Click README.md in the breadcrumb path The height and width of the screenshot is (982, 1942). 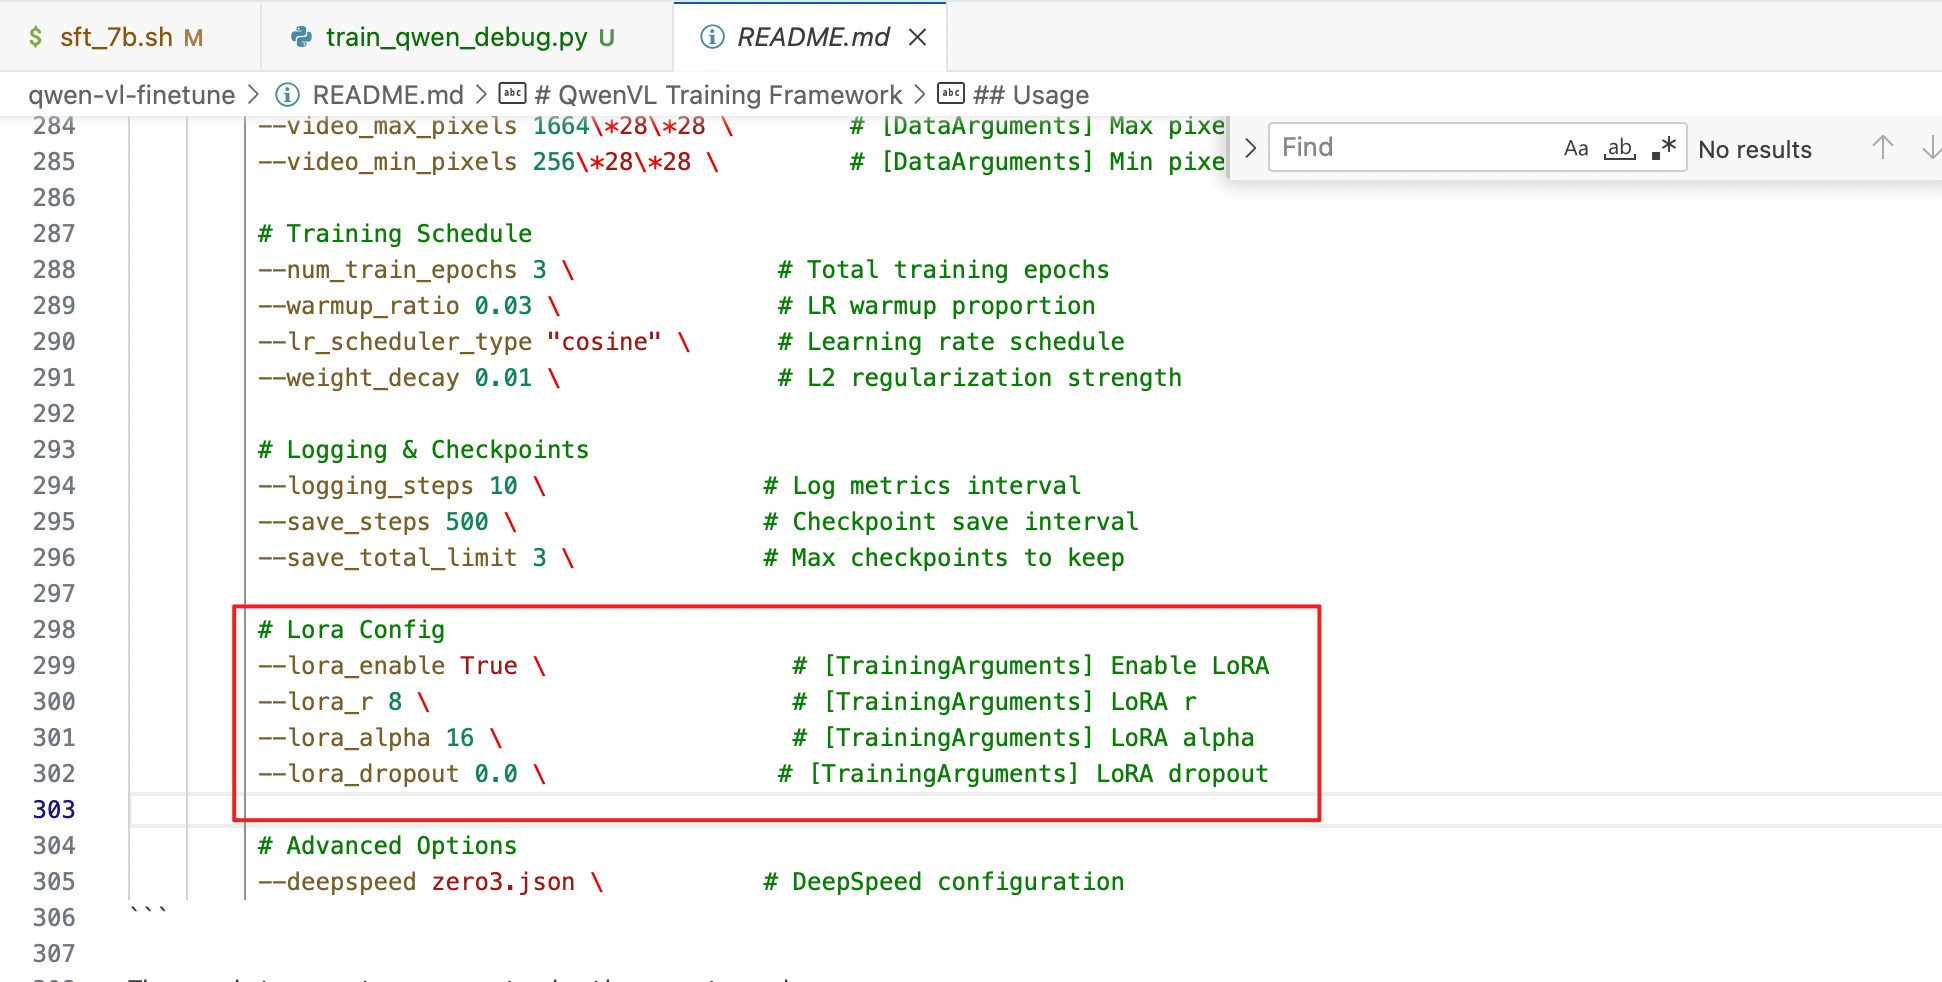coord(388,95)
